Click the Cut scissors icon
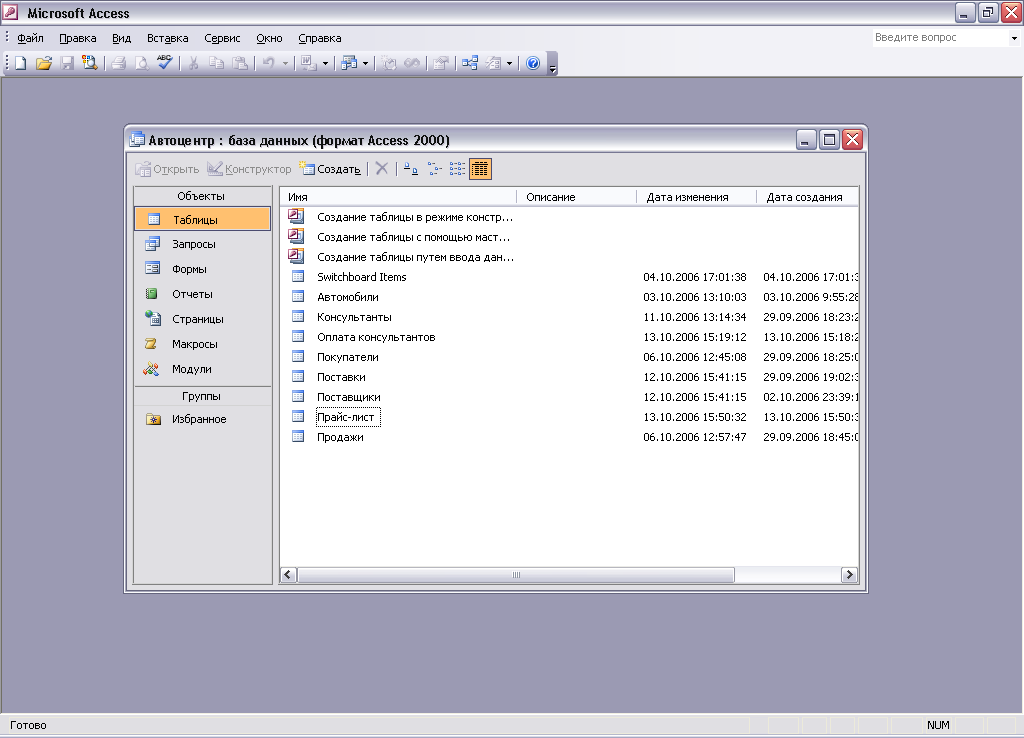The height and width of the screenshot is (738, 1024). (x=193, y=63)
